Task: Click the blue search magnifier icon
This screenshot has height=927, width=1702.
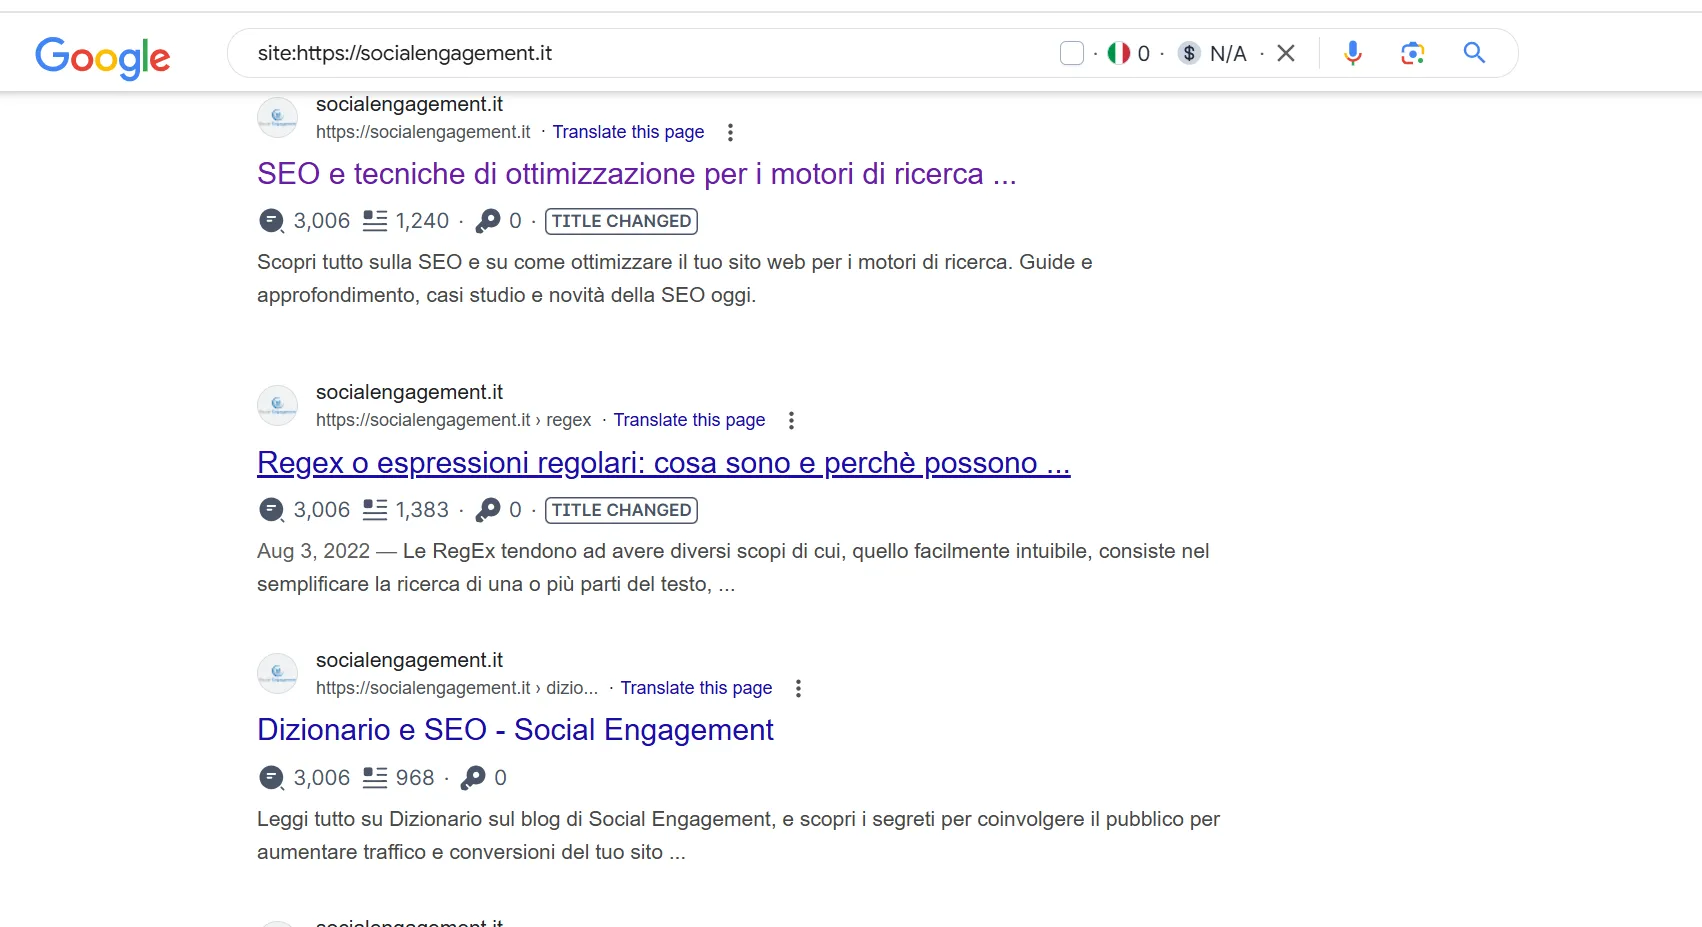Action: [x=1473, y=53]
